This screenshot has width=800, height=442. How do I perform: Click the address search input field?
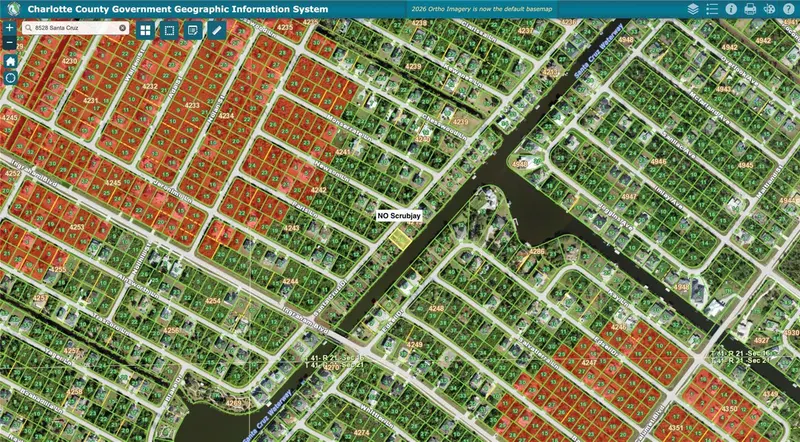[76, 28]
